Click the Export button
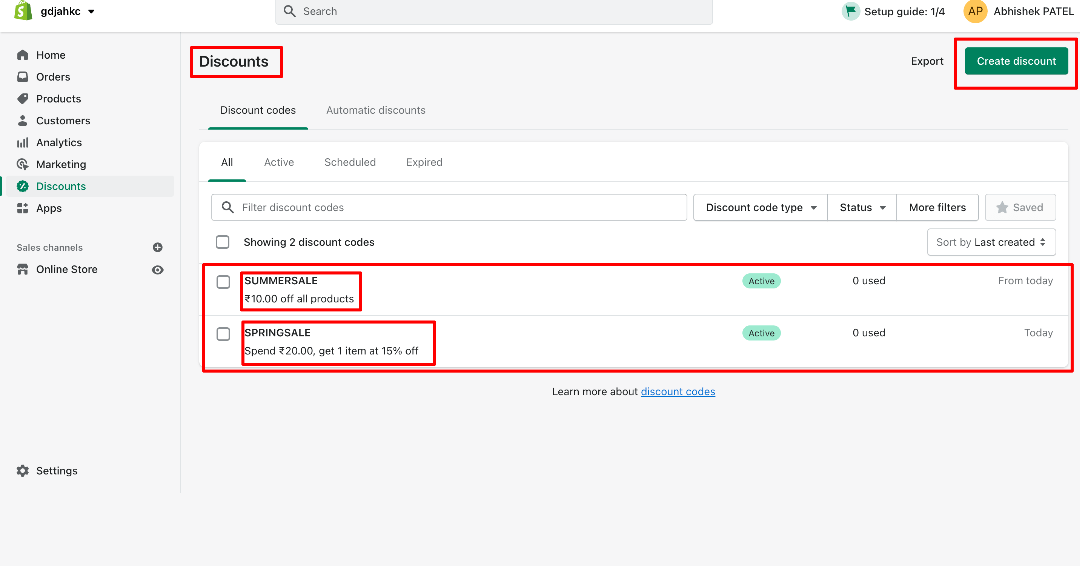Screen dimensions: 1080x566 click(x=927, y=61)
